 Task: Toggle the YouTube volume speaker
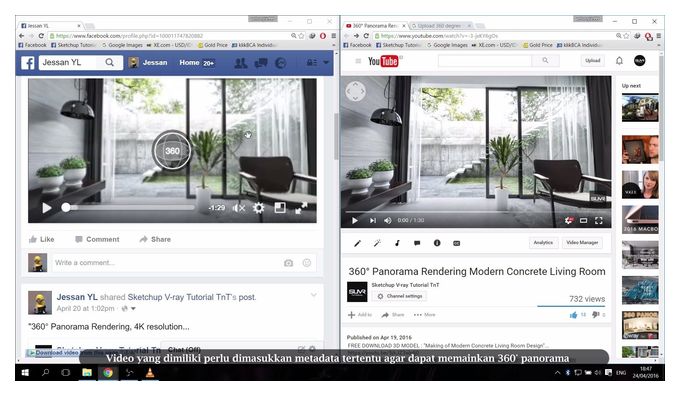pyautogui.click(x=388, y=220)
